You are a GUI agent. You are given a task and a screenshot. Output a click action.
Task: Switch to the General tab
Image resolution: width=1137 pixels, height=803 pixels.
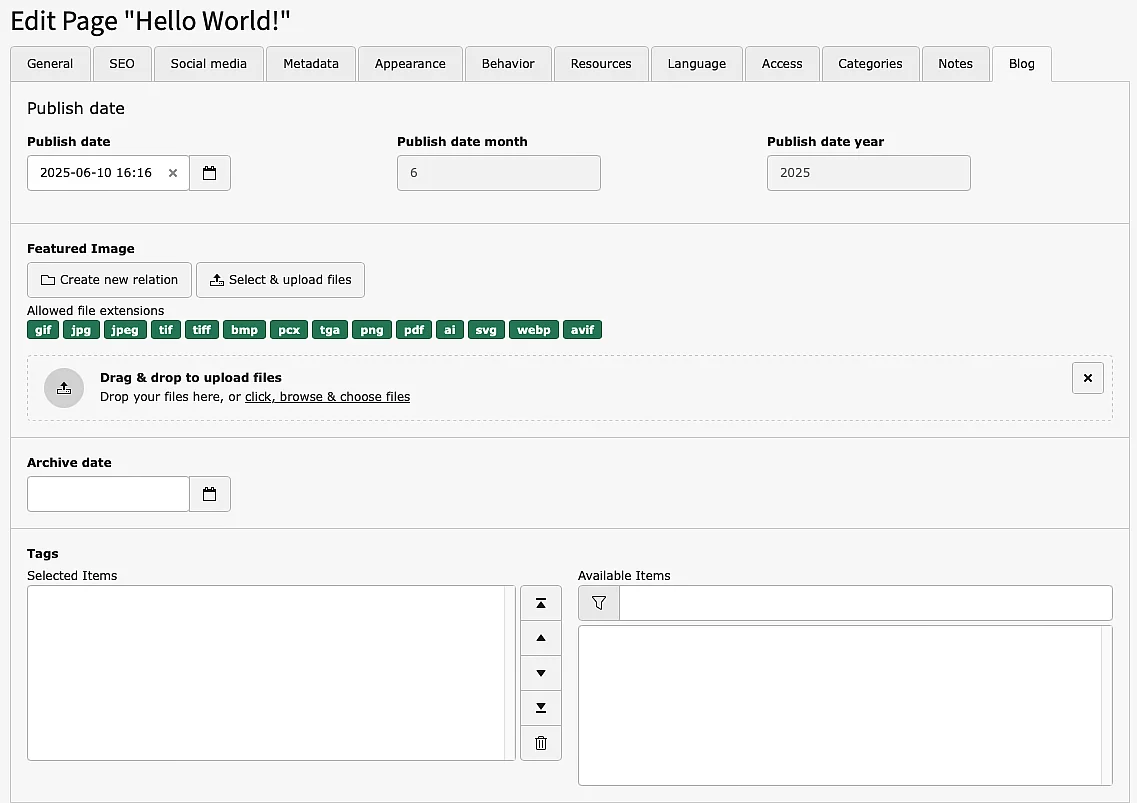(50, 64)
